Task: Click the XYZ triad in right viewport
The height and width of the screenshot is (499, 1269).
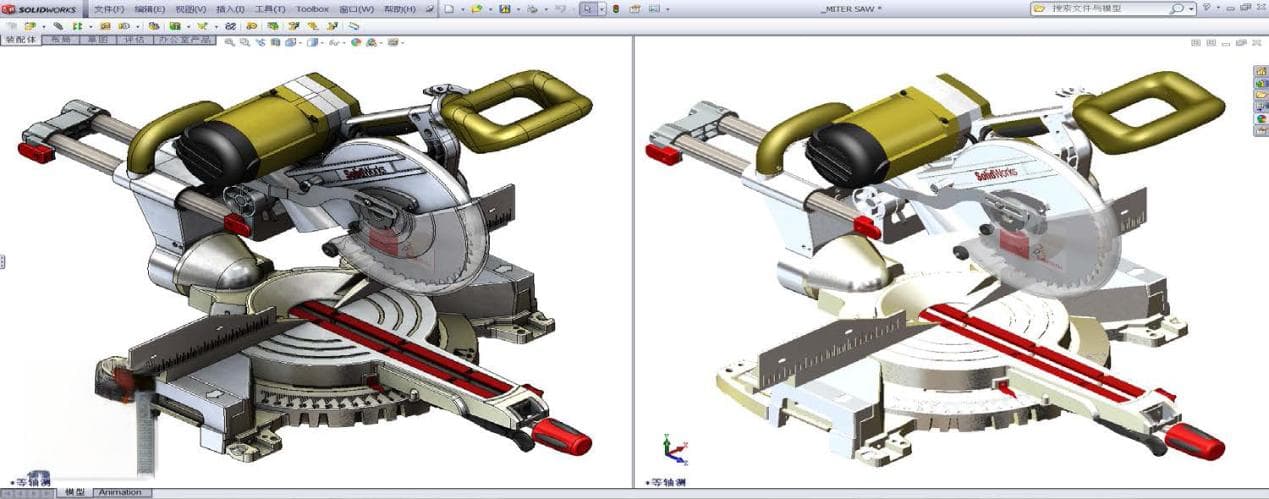Action: click(676, 451)
